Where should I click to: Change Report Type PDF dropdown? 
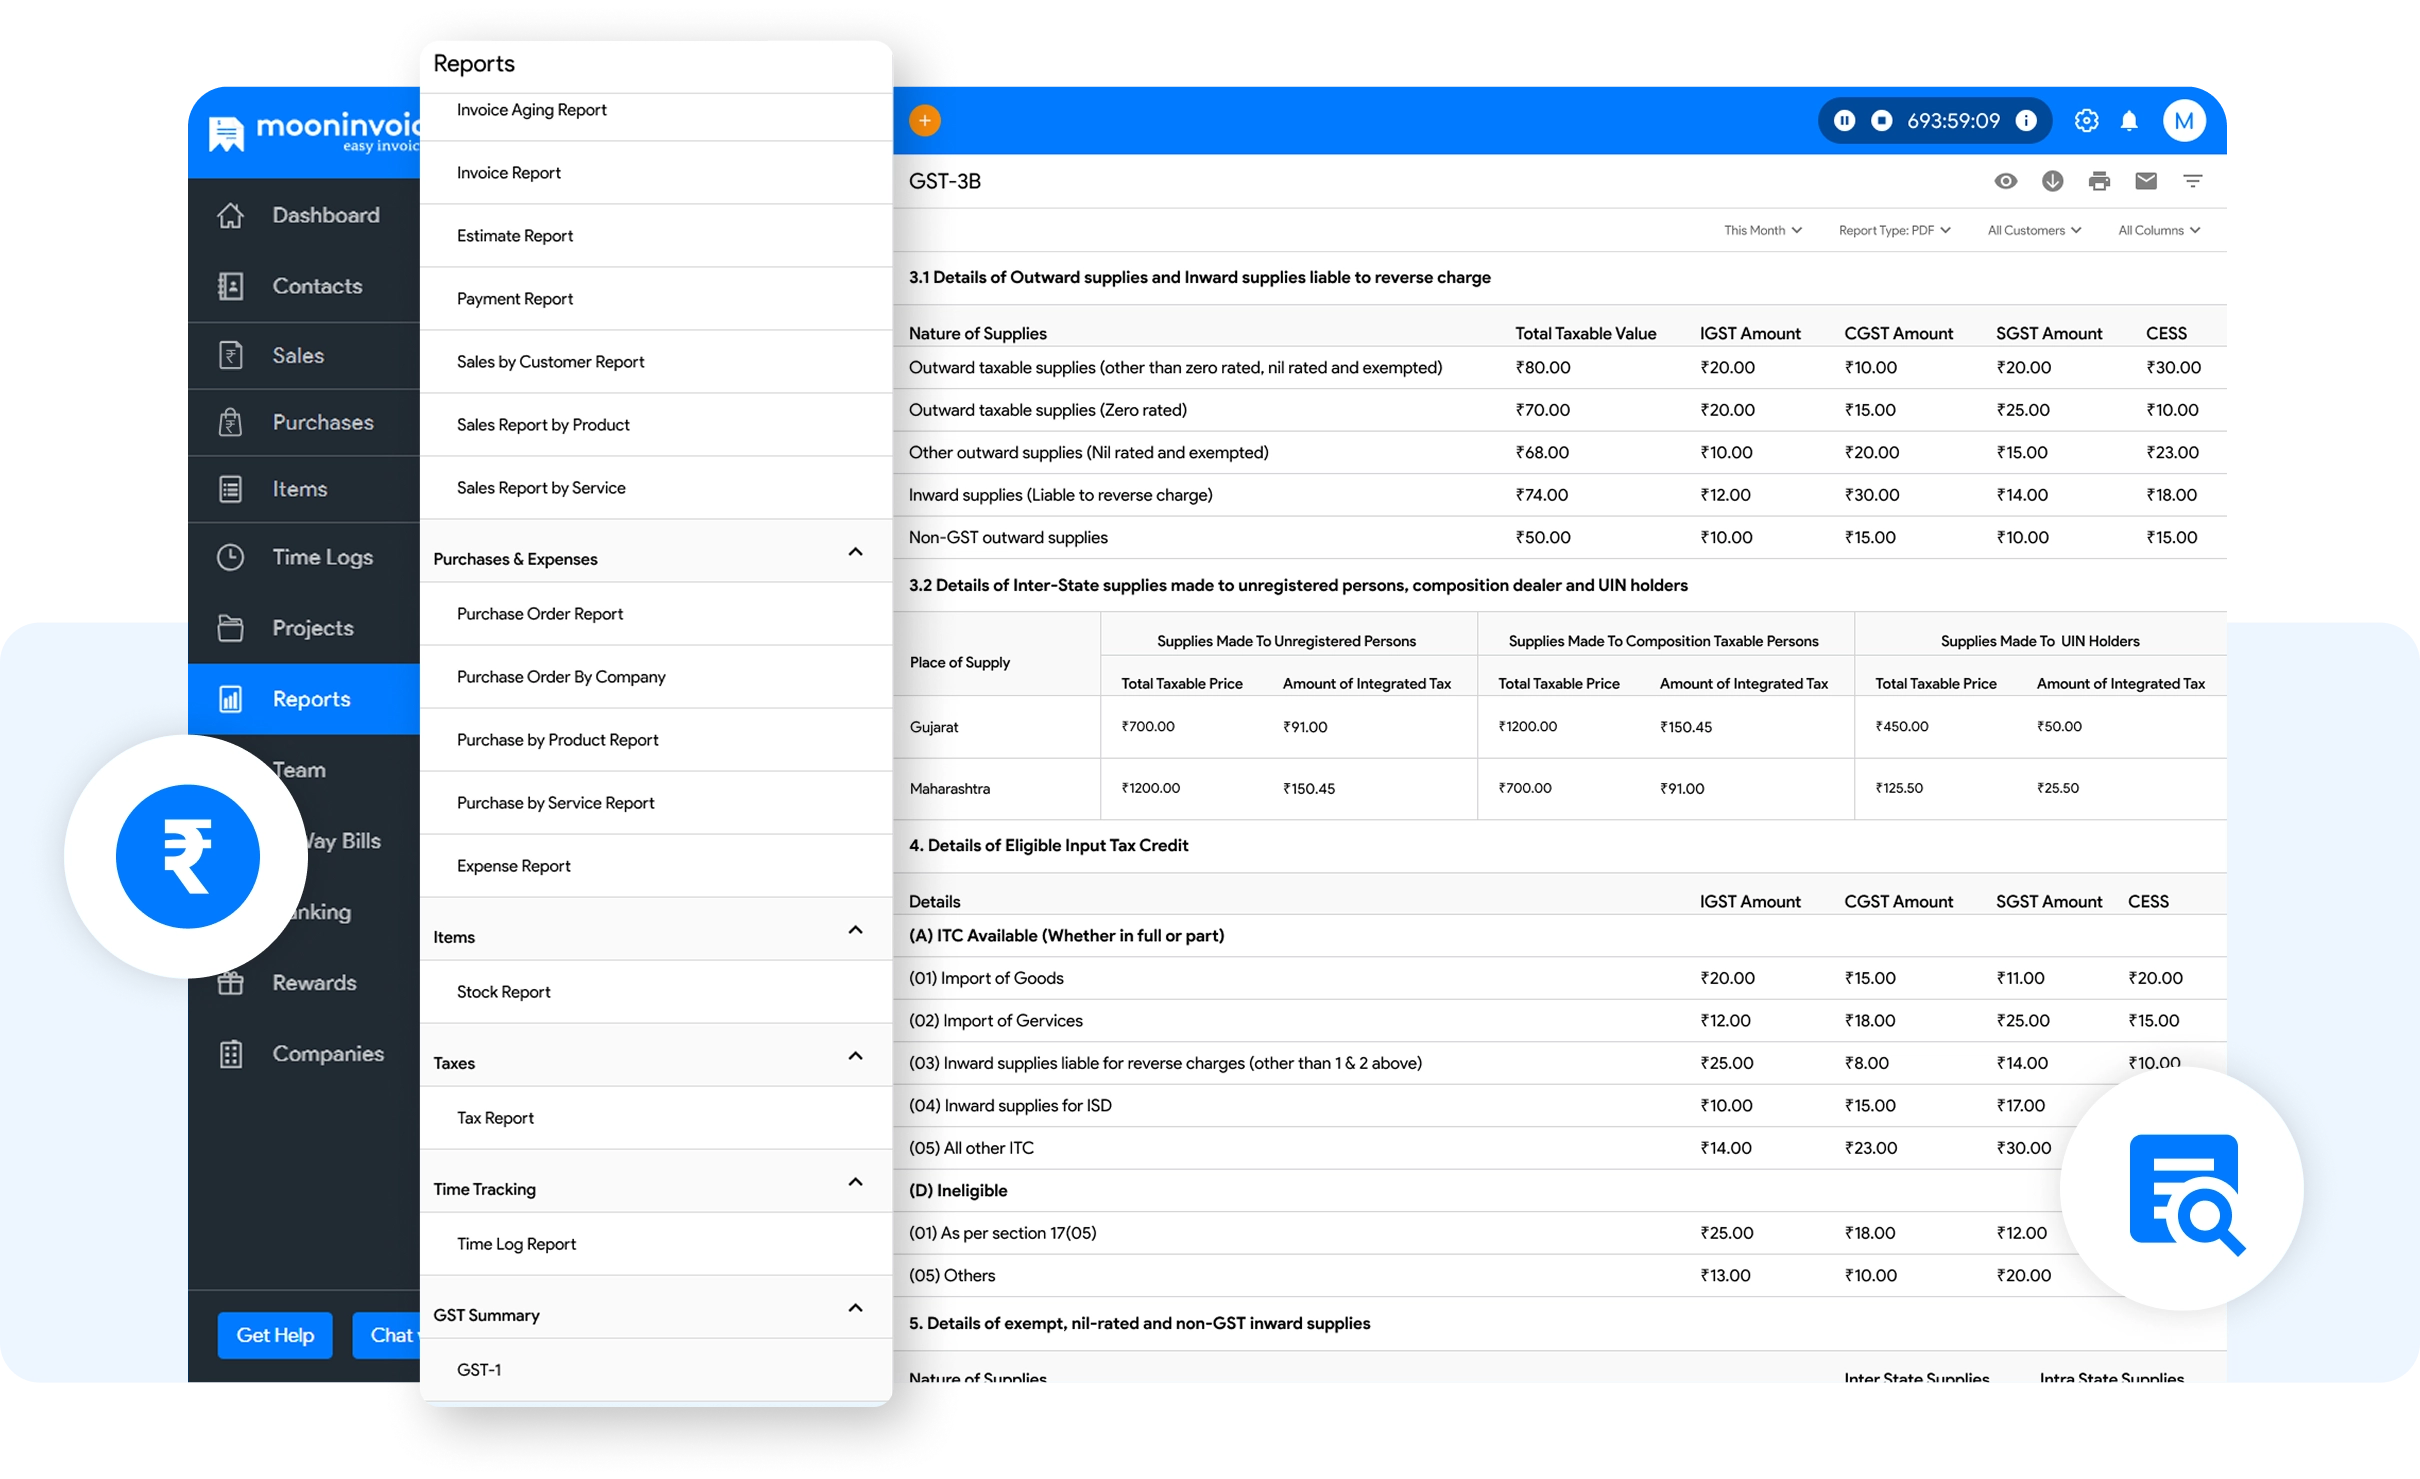(x=1894, y=230)
